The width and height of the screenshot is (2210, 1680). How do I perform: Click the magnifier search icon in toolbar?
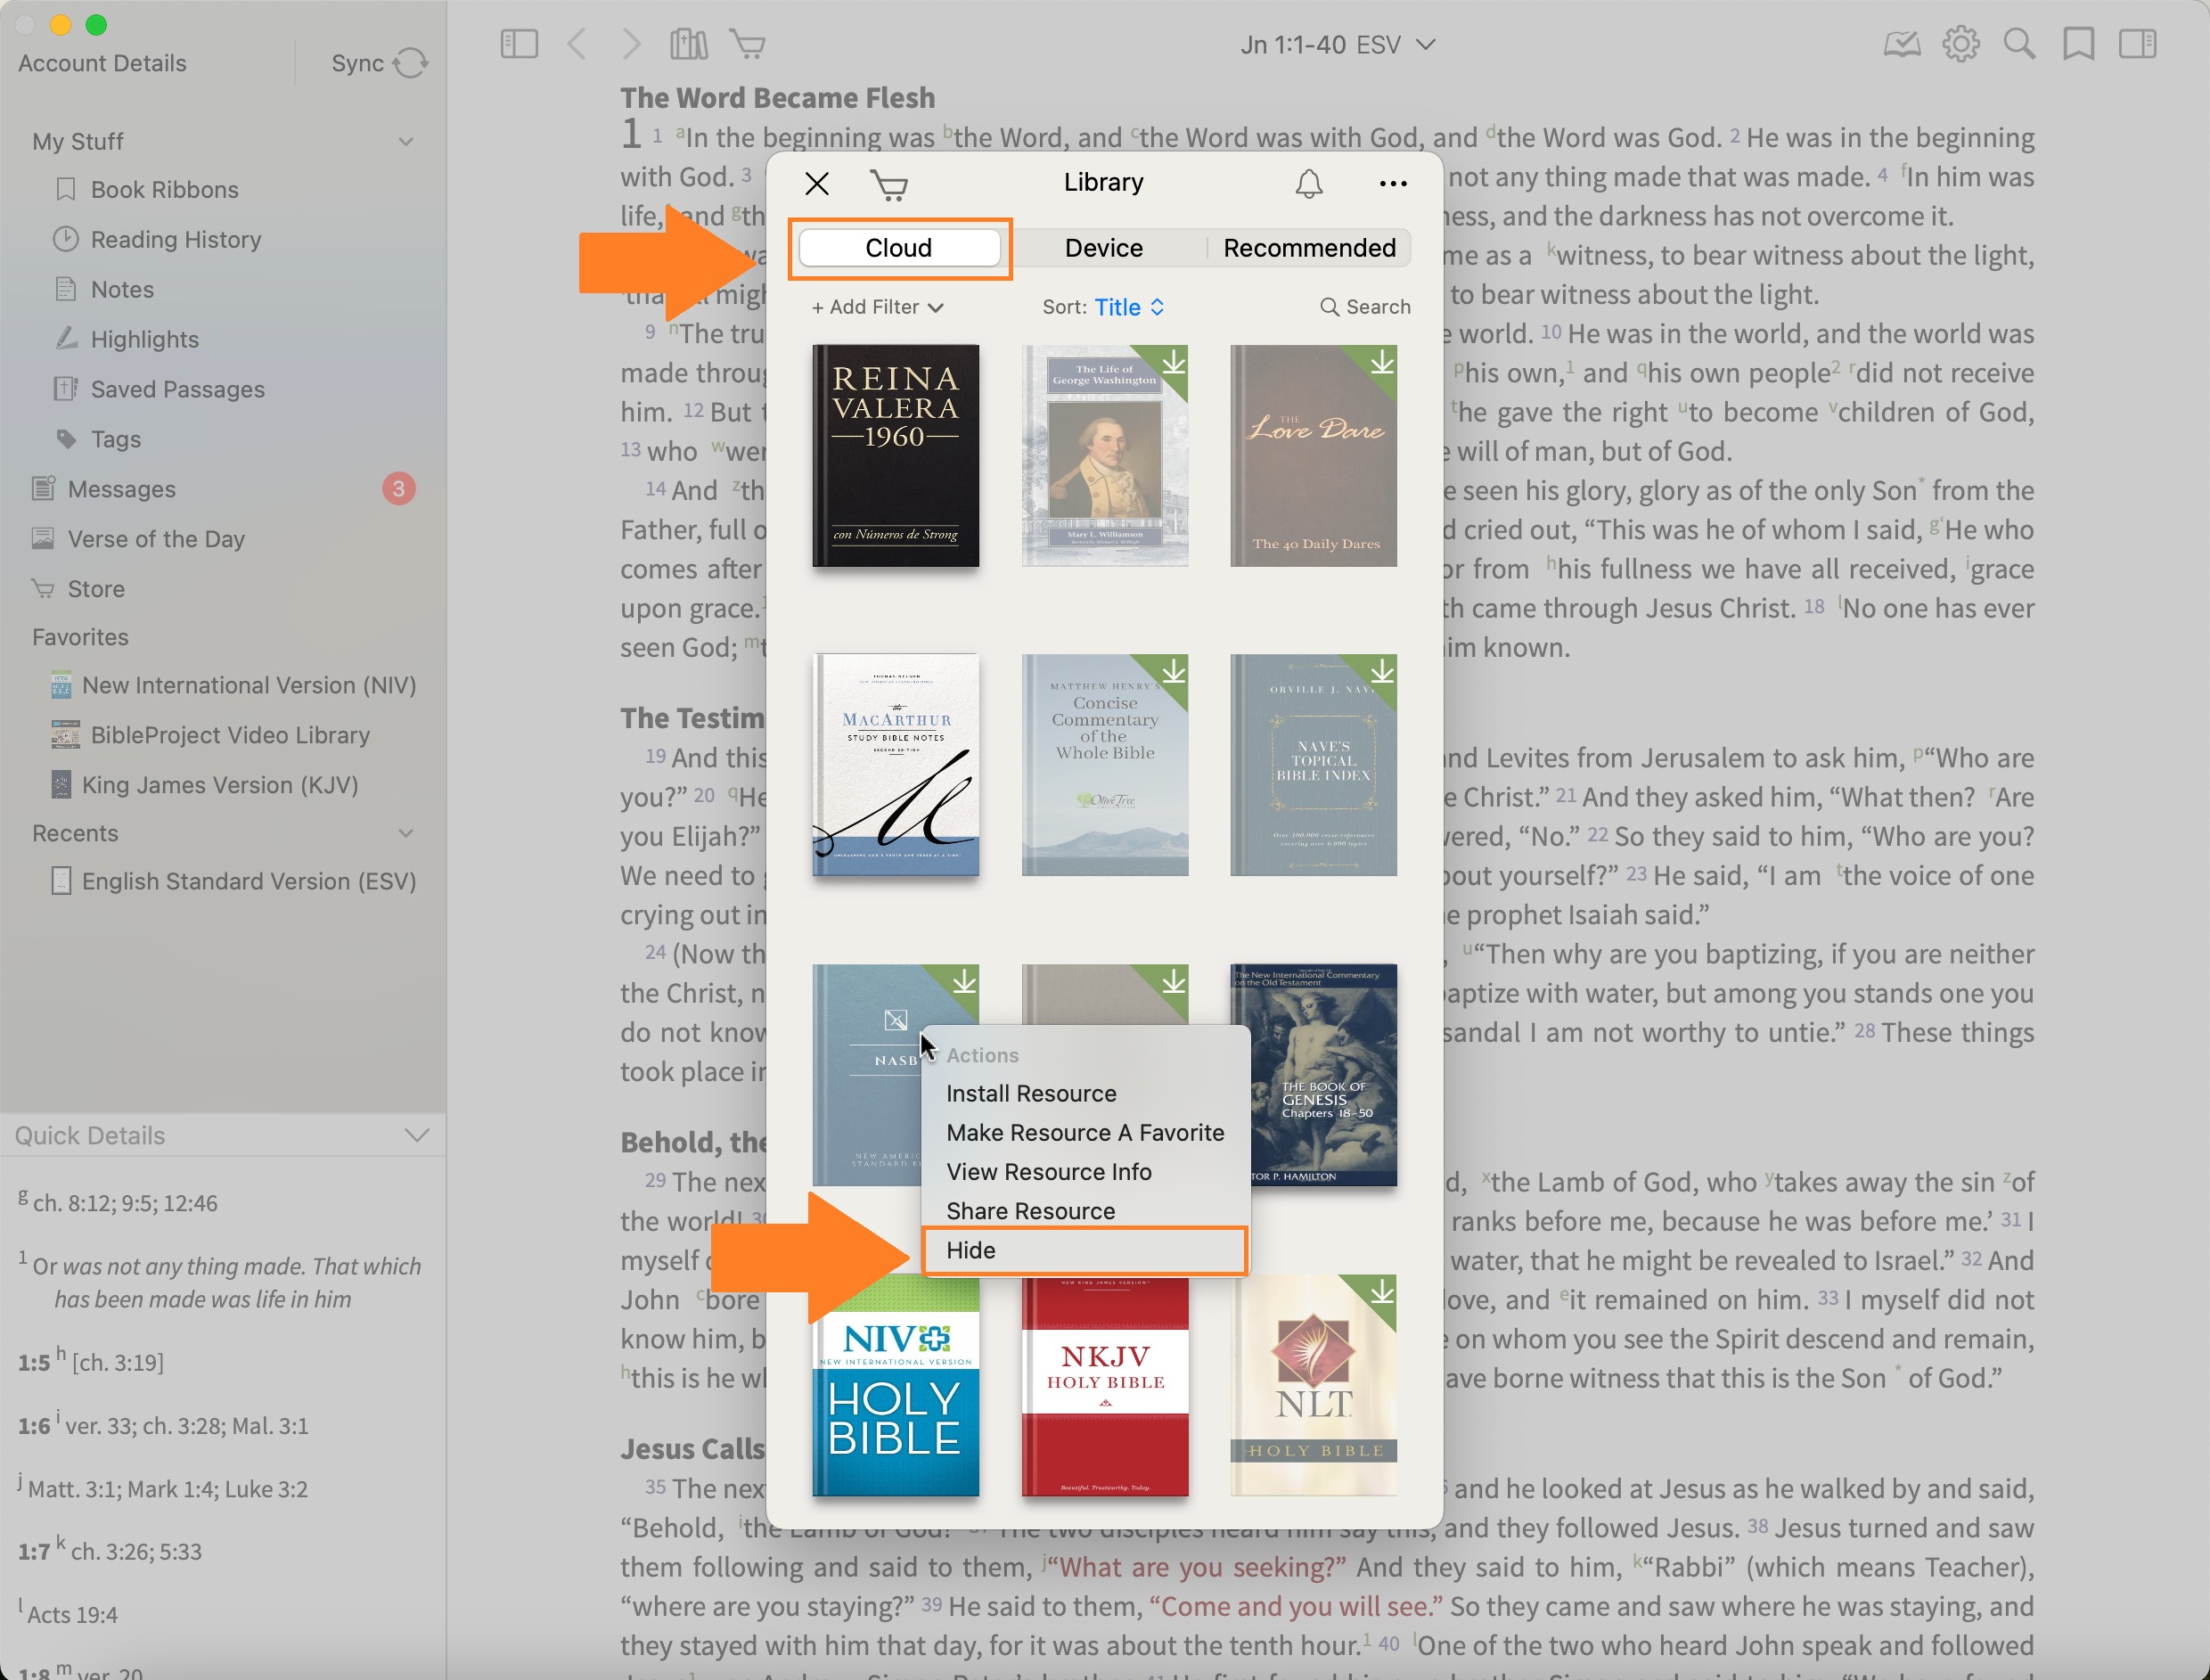[x=2019, y=44]
